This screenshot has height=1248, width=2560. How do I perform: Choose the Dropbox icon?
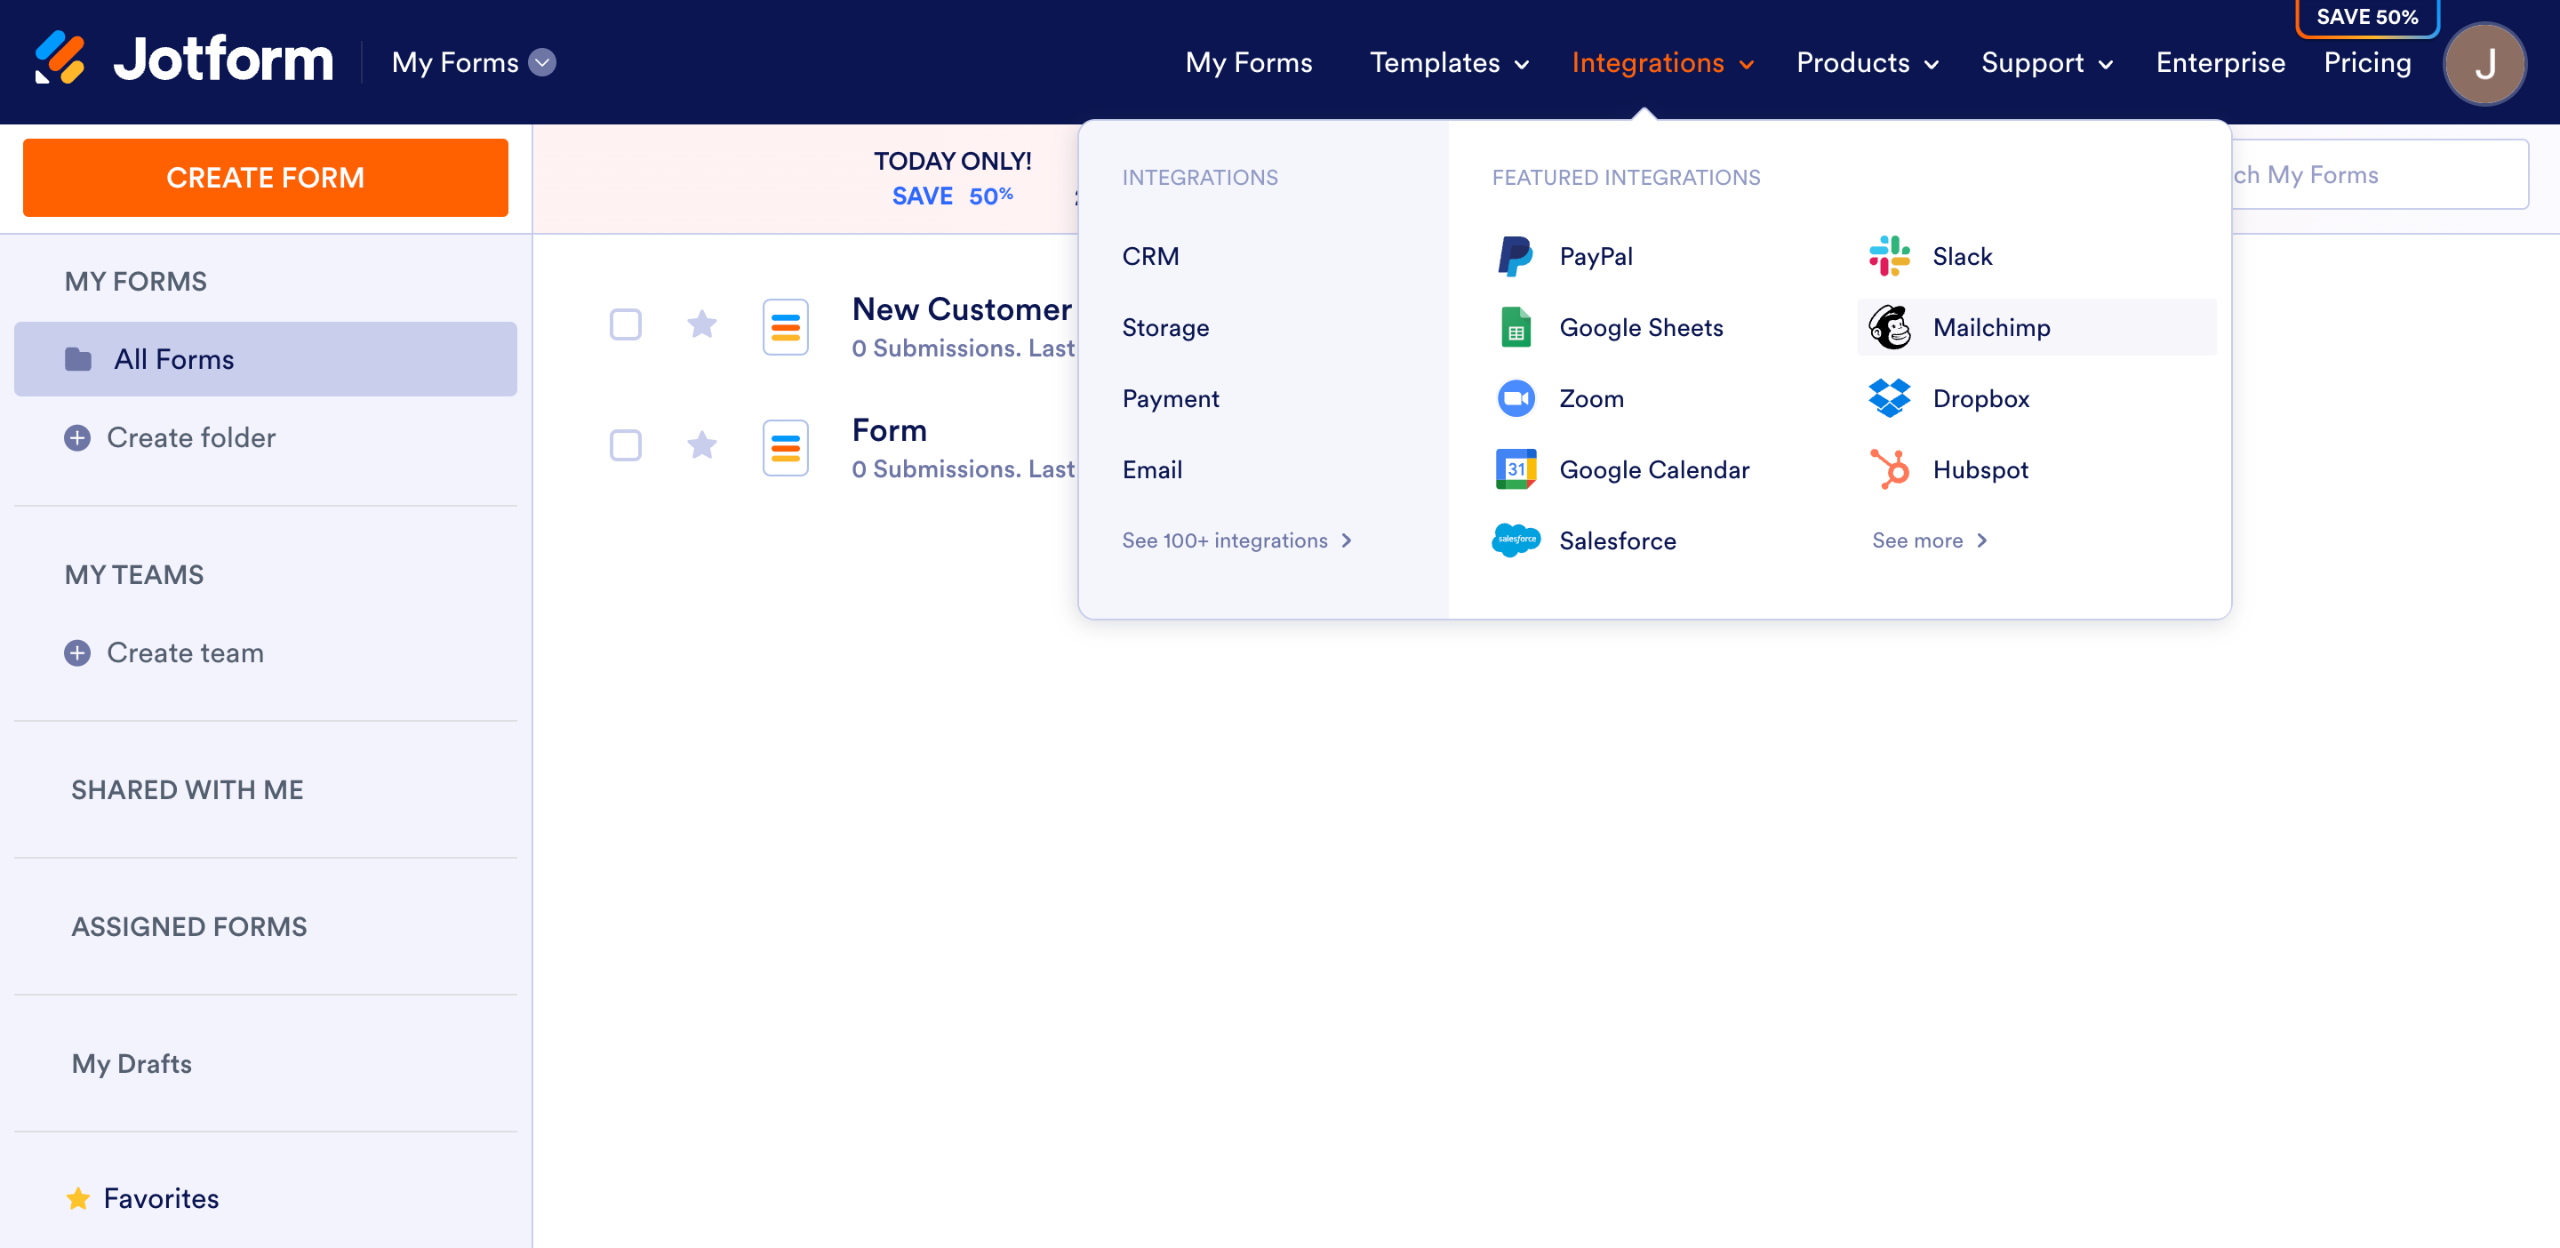pos(1889,398)
